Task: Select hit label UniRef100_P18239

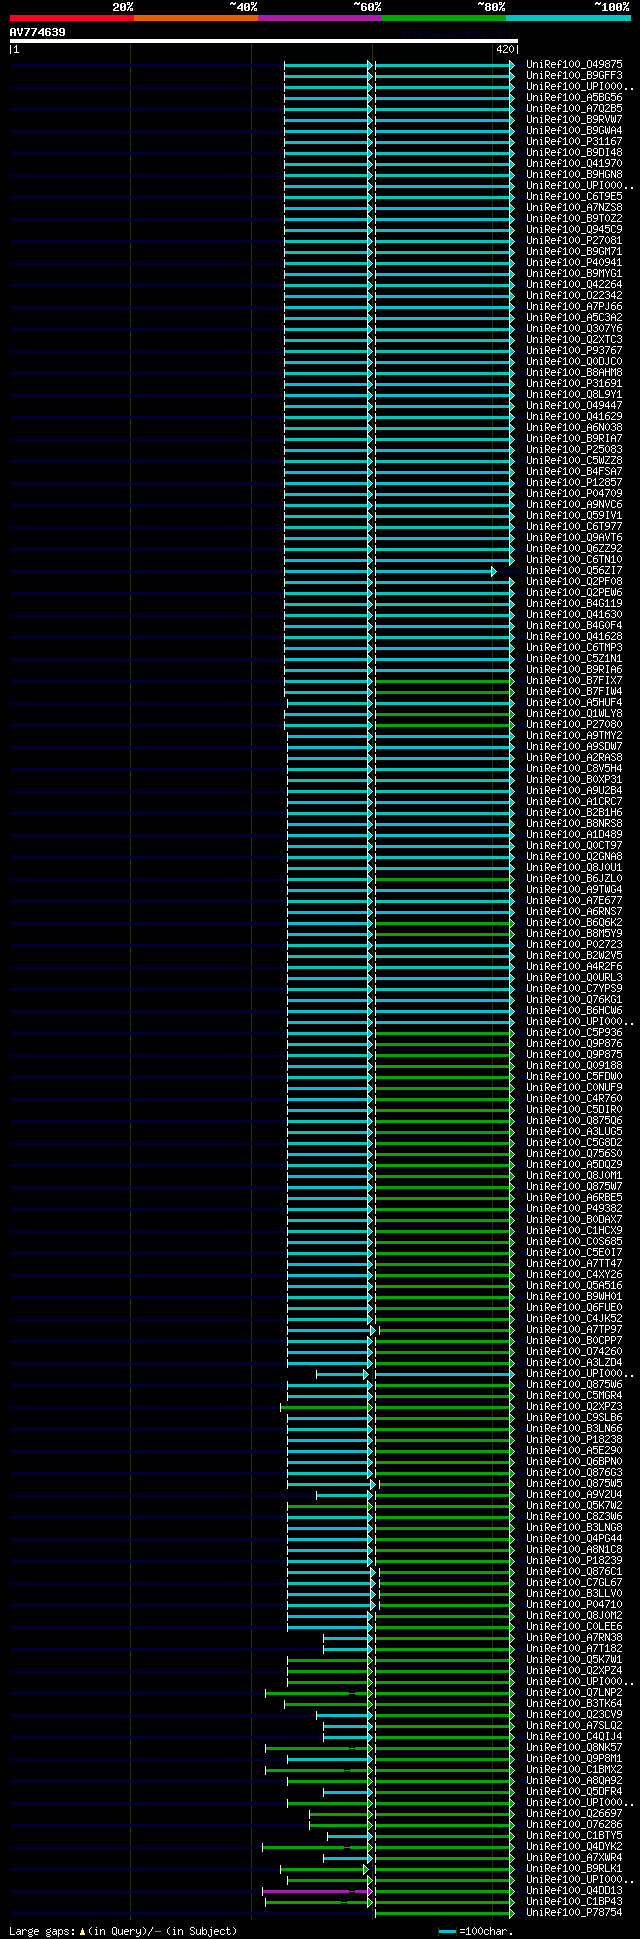Action: tap(574, 1561)
